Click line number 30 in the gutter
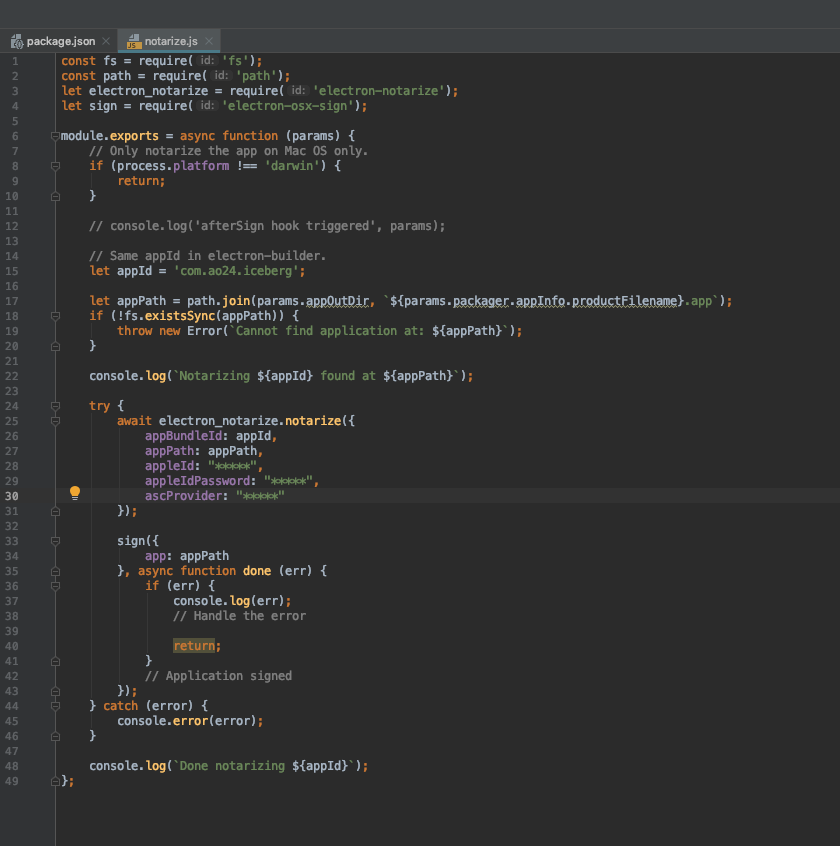The image size is (840, 846). [14, 496]
